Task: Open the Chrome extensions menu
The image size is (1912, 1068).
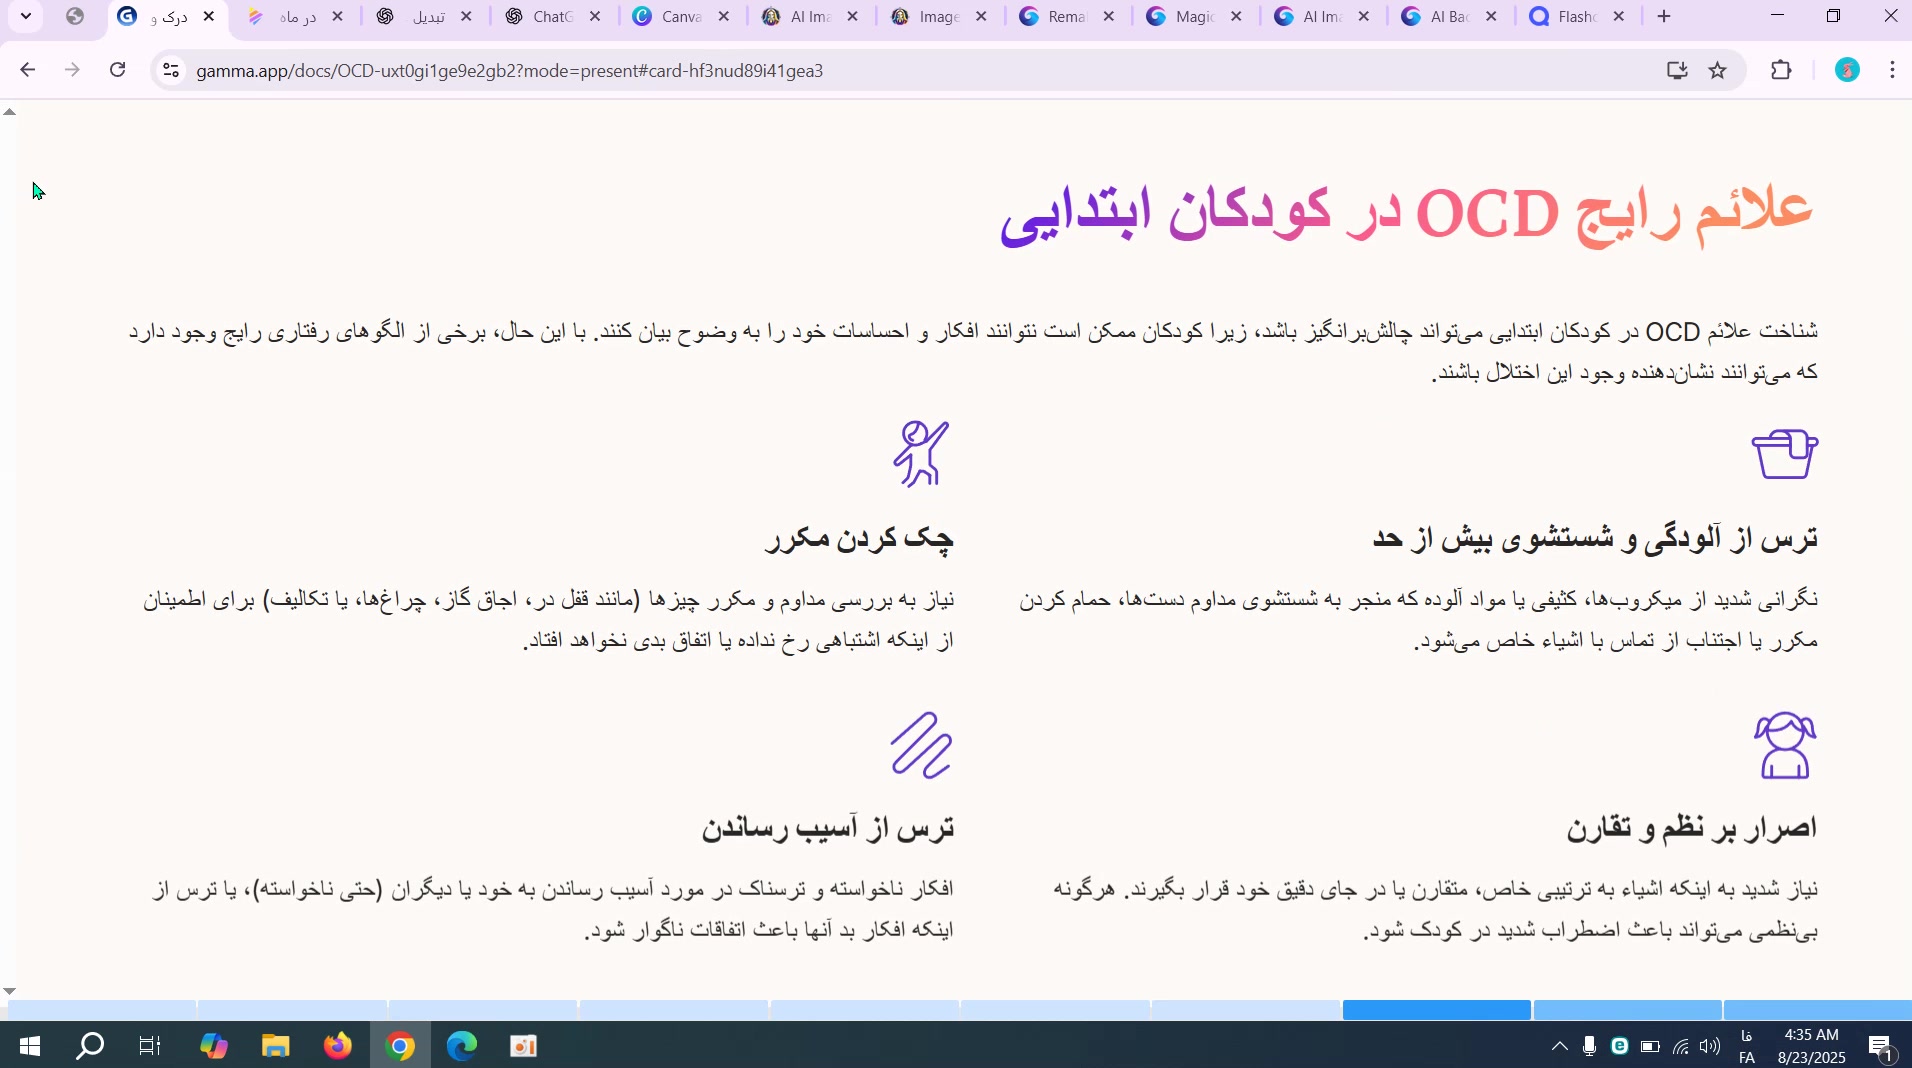Action: click(x=1782, y=71)
